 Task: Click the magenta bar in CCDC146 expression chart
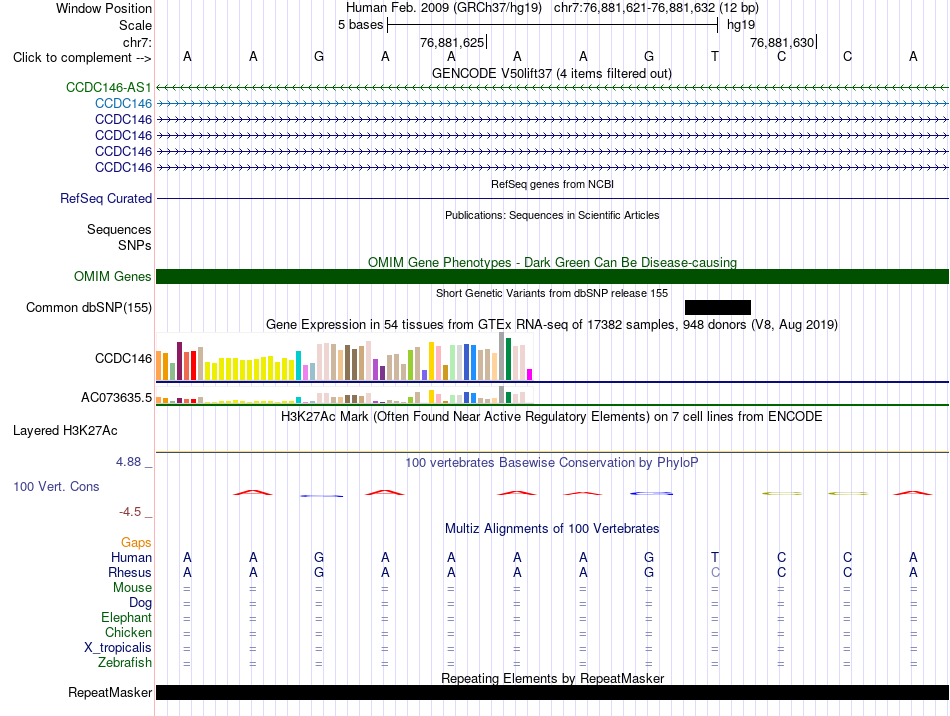click(x=530, y=374)
